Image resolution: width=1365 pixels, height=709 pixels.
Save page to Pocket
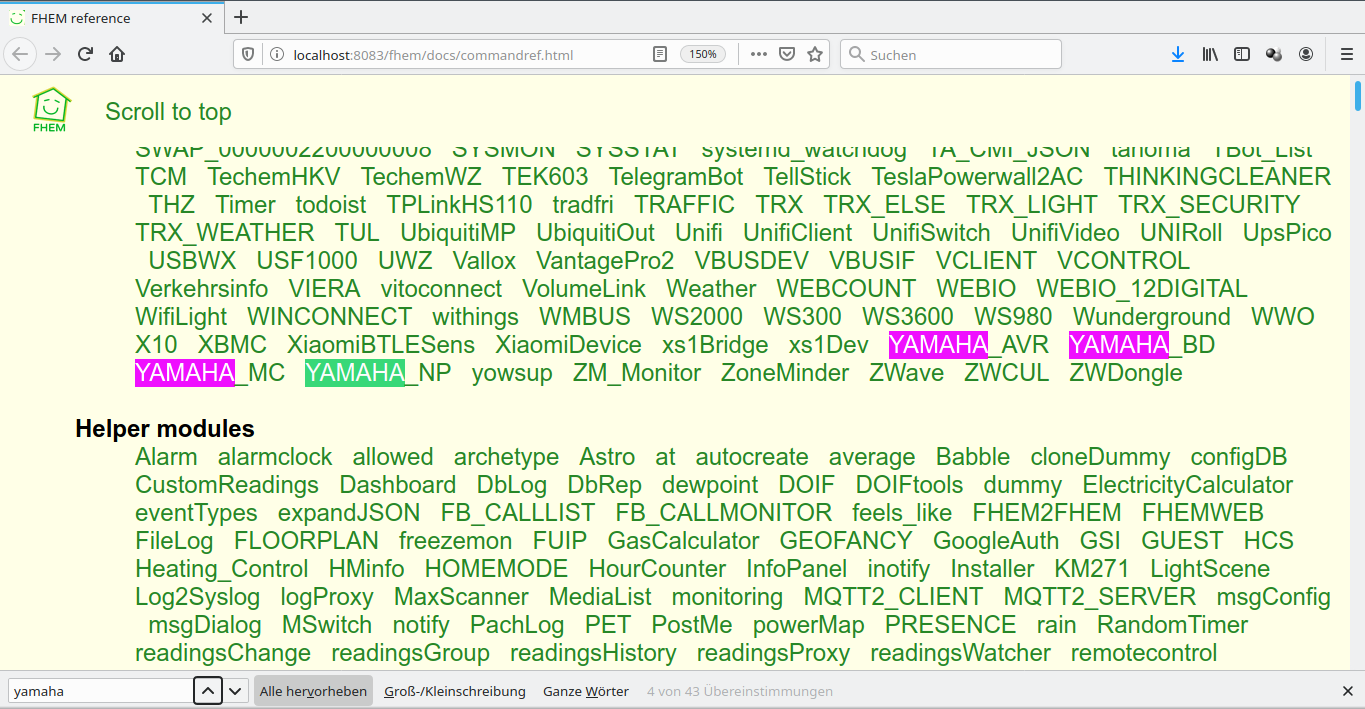click(x=787, y=55)
